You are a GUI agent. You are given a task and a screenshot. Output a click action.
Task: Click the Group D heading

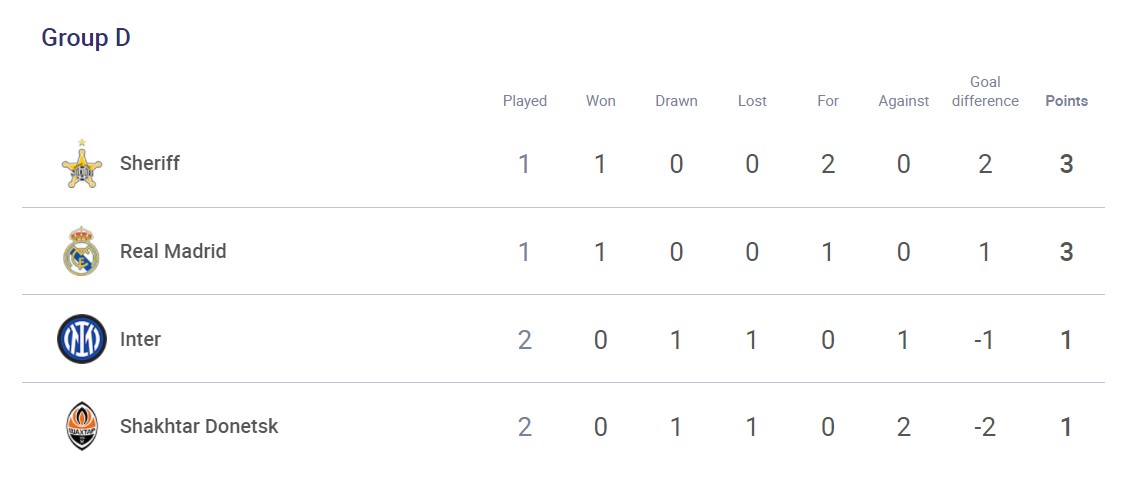point(86,38)
